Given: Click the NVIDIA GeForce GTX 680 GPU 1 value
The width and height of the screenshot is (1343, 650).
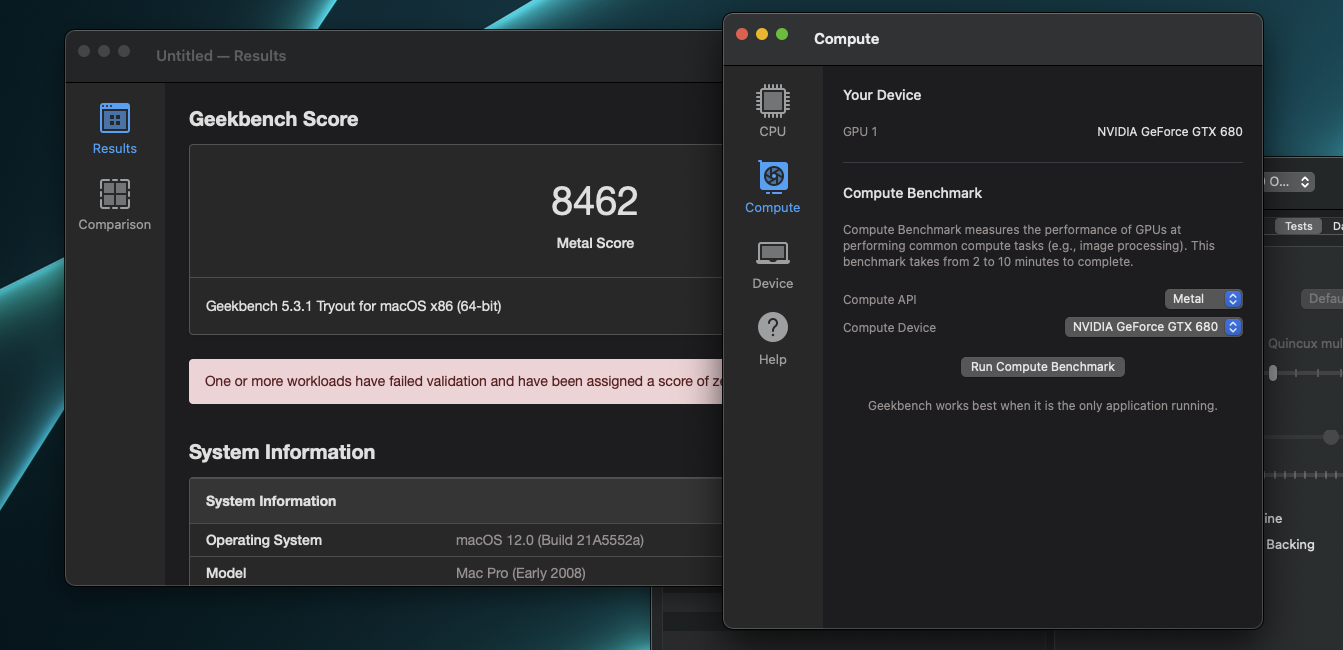Looking at the screenshot, I should point(1169,132).
